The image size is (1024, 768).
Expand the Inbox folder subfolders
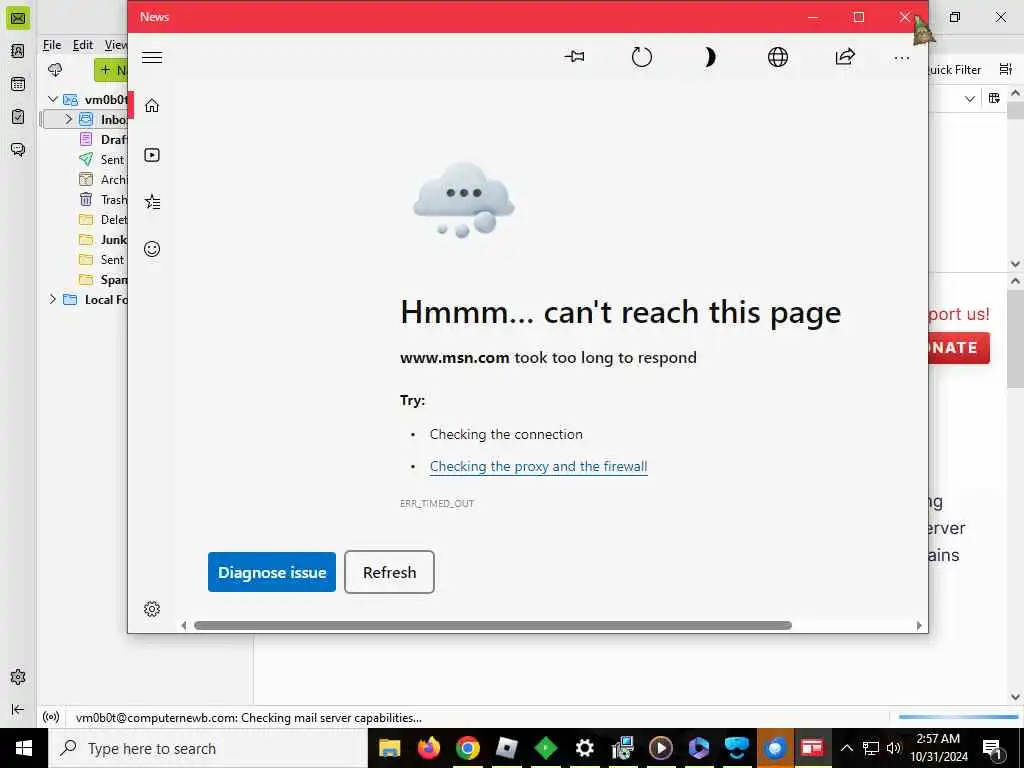68,120
